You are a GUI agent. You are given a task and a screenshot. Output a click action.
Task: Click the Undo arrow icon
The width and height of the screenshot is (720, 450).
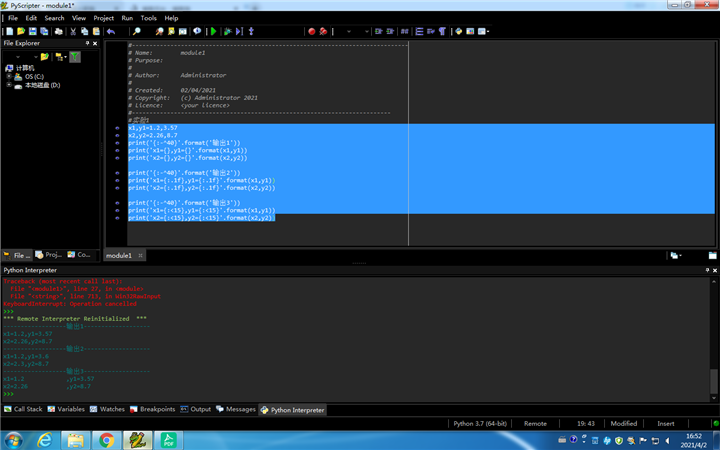[x=111, y=31]
